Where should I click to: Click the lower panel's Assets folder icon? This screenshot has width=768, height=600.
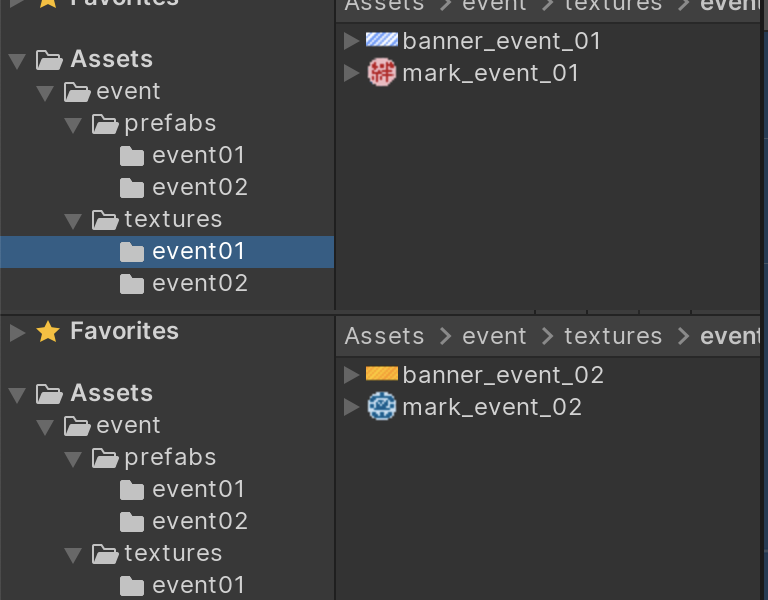50,394
